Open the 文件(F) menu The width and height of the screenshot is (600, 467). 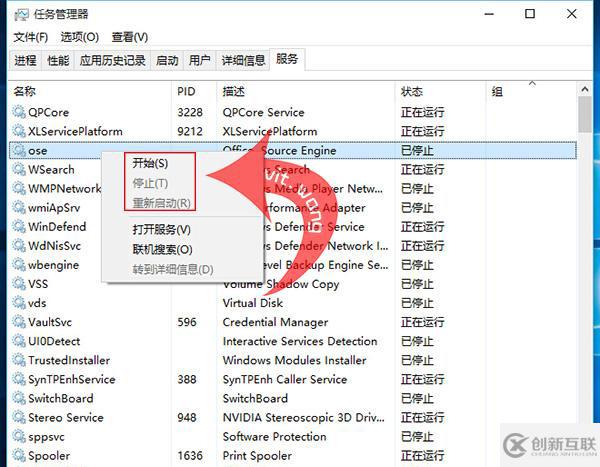tap(31, 37)
